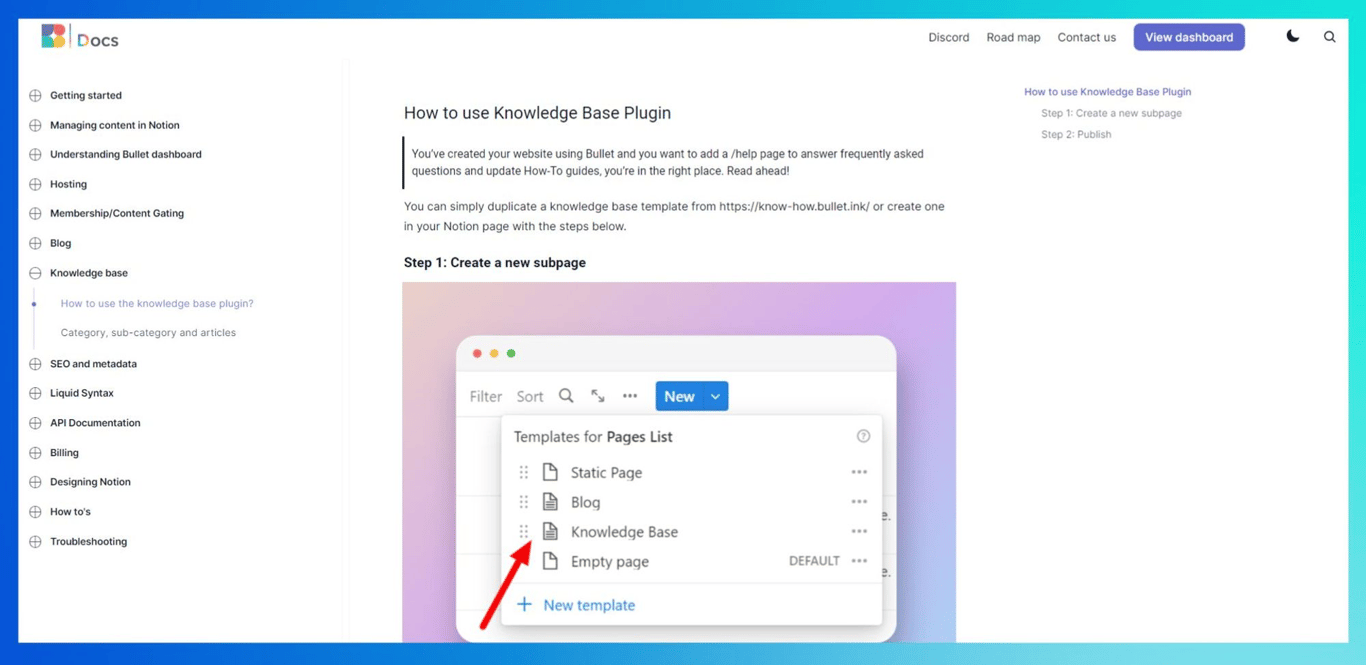Click How to use Knowledge Base Plugin contents link

[1107, 92]
